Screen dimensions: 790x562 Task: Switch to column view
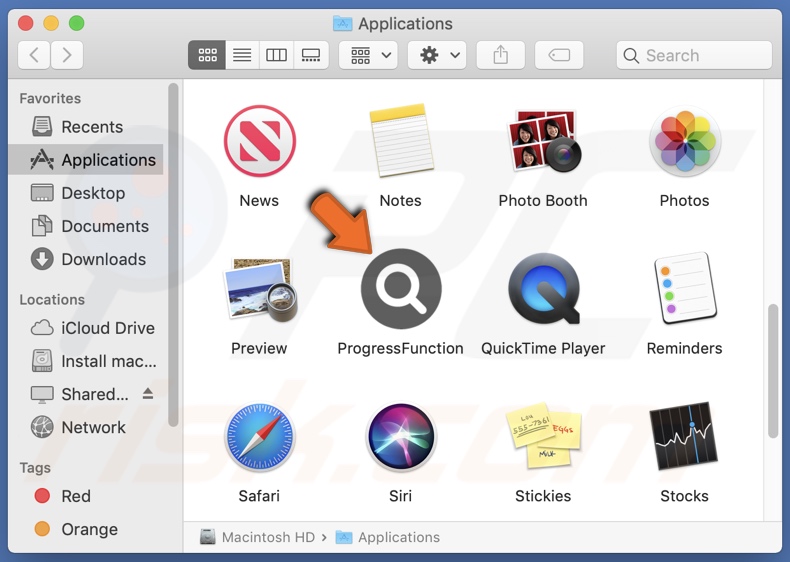coord(276,55)
